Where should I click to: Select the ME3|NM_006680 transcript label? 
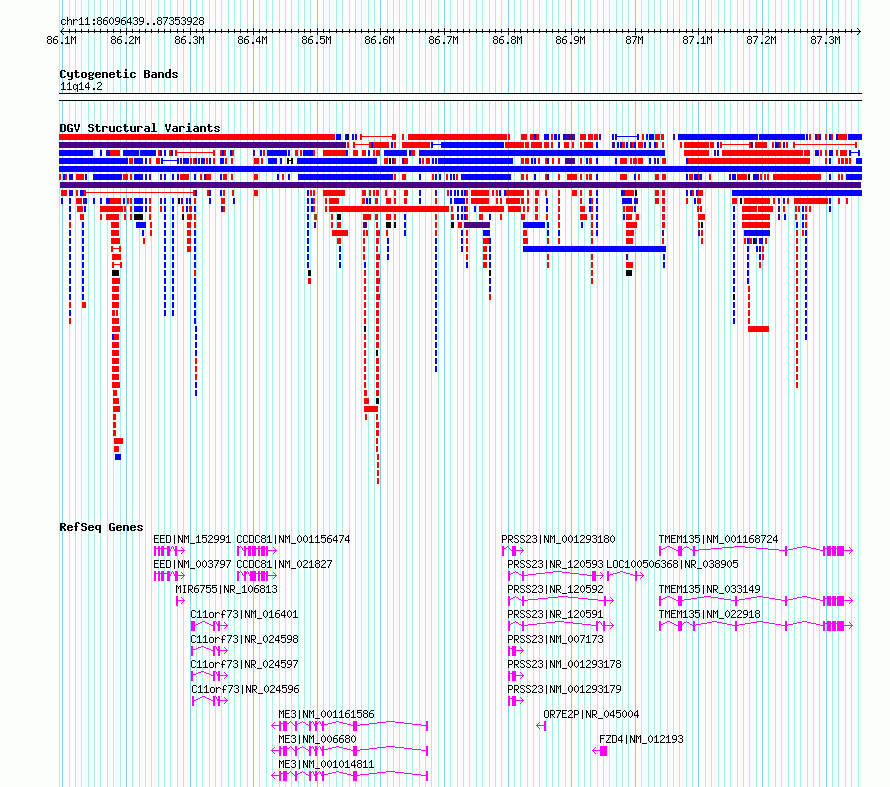click(x=317, y=739)
